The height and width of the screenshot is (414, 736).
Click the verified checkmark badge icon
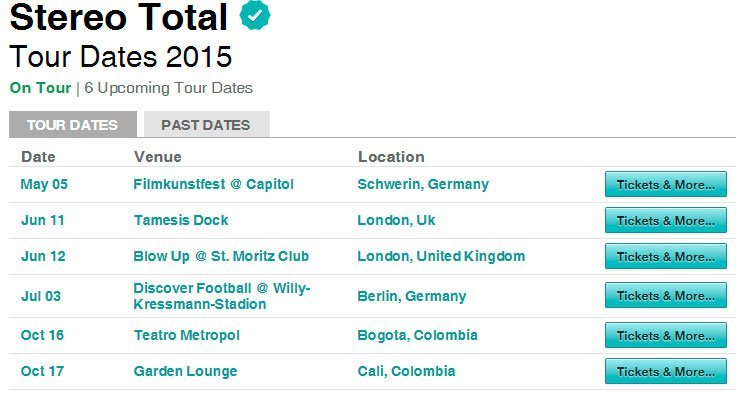click(x=255, y=17)
